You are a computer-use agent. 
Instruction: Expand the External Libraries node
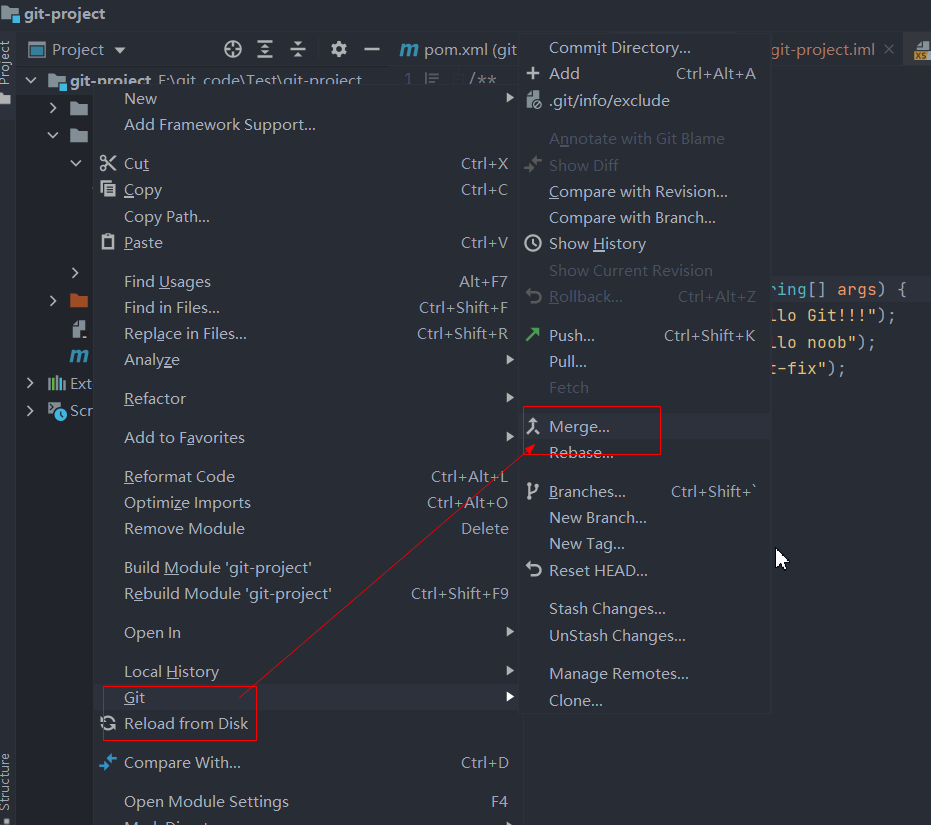pyautogui.click(x=30, y=383)
